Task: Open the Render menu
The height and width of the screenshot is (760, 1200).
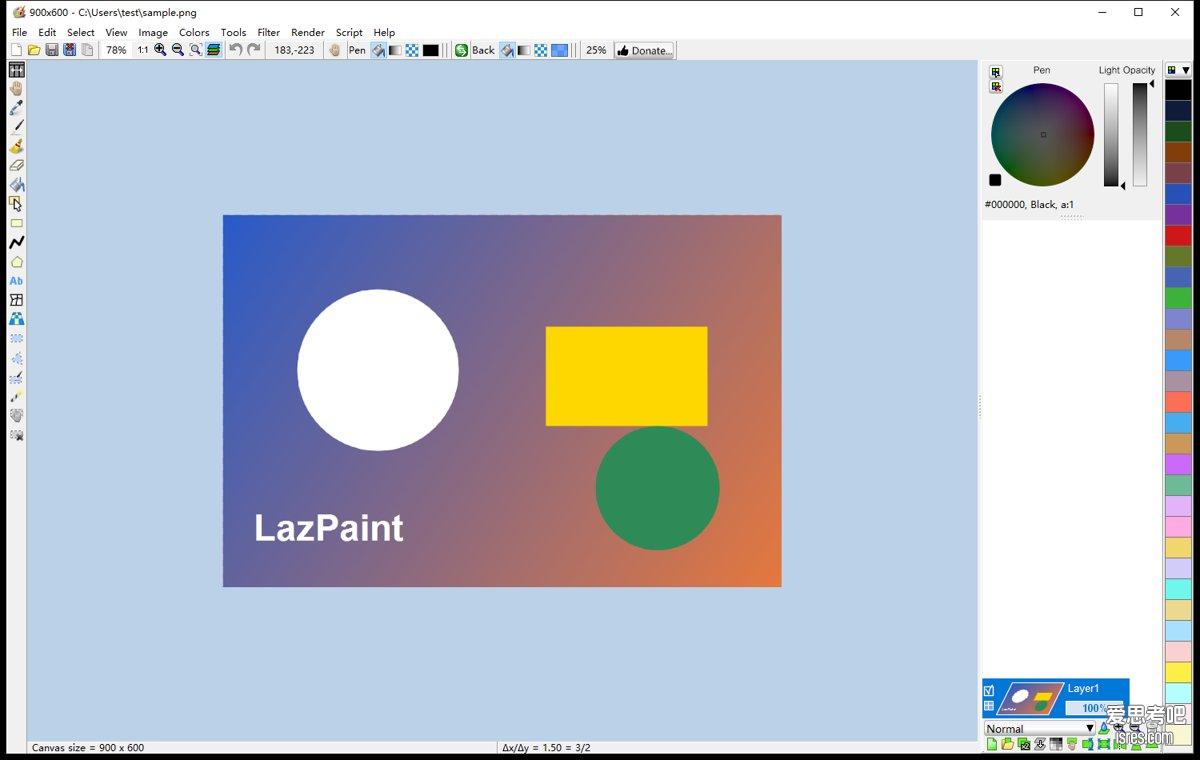Action: (x=308, y=32)
